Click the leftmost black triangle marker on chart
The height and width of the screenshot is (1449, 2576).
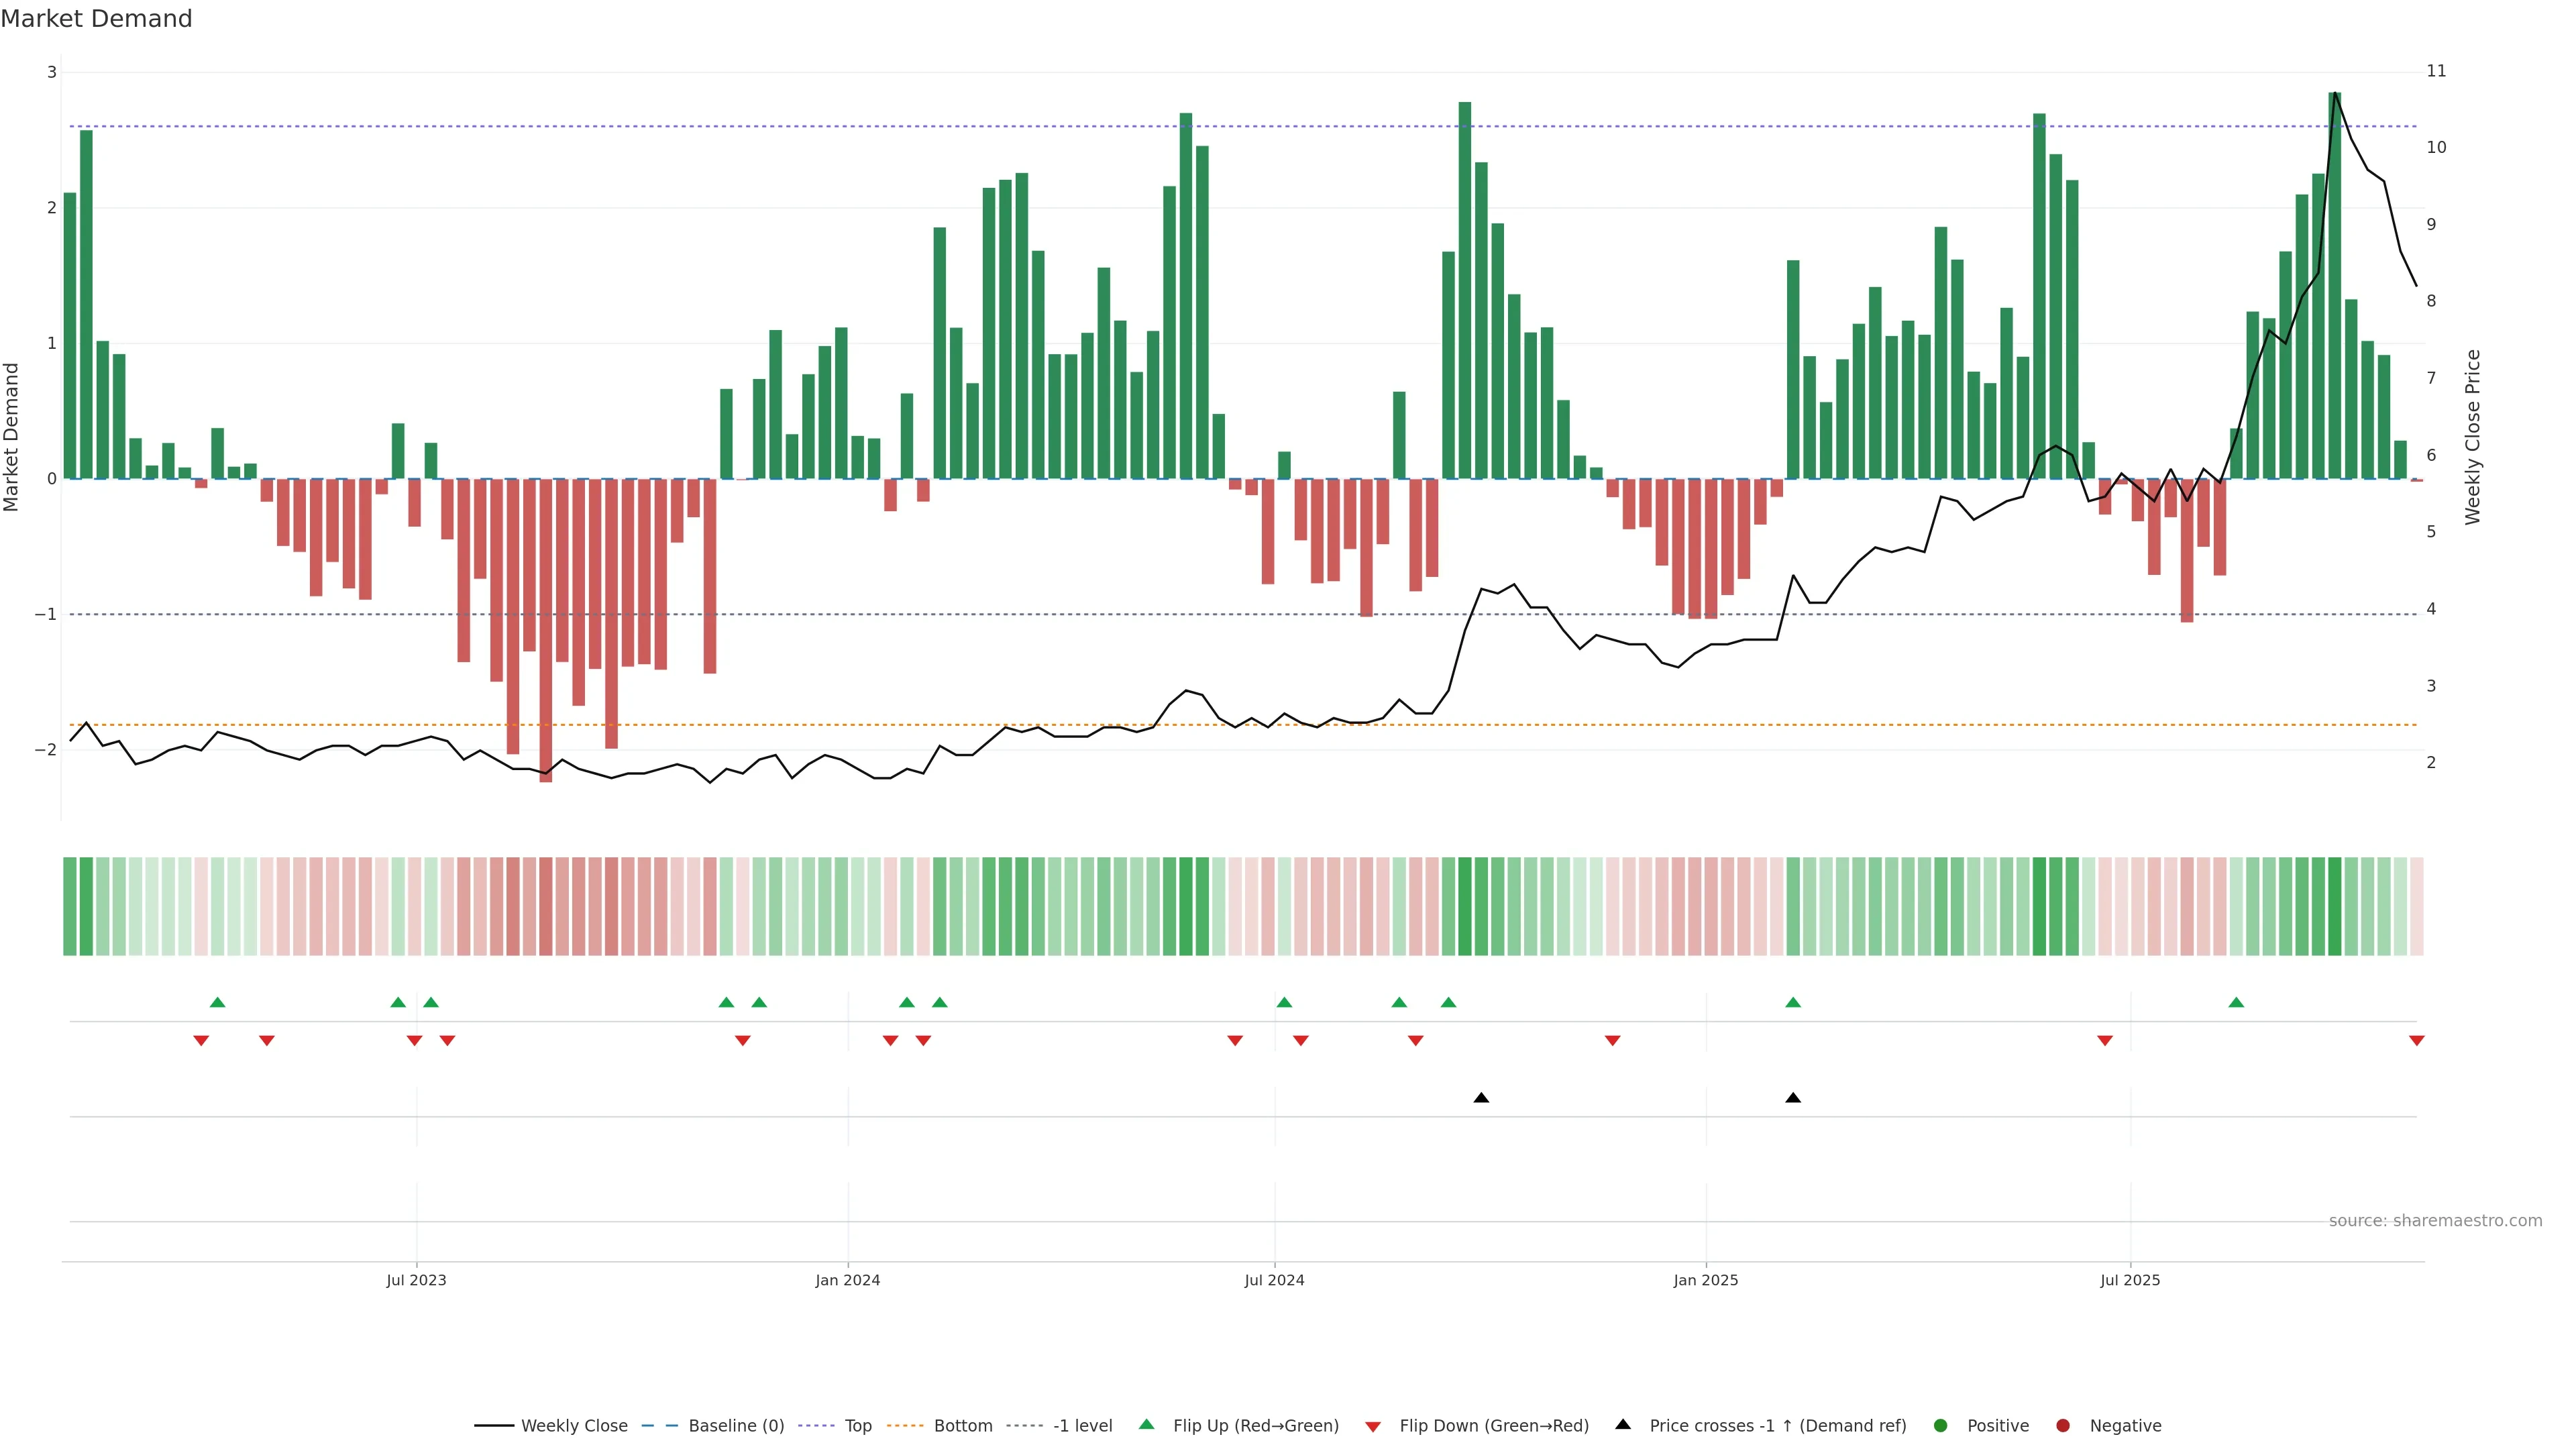point(1481,1098)
